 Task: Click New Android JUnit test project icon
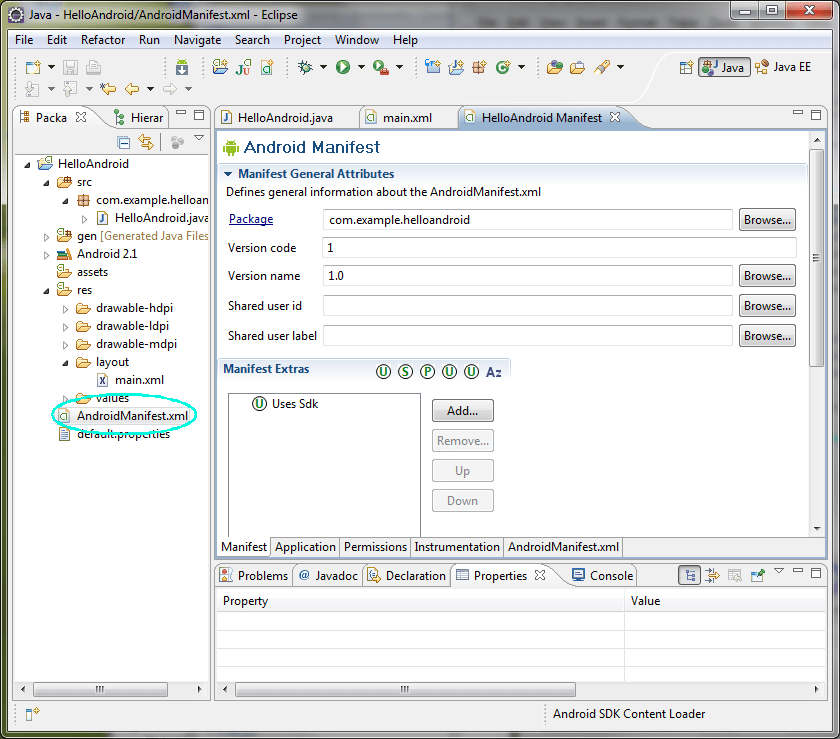click(243, 67)
